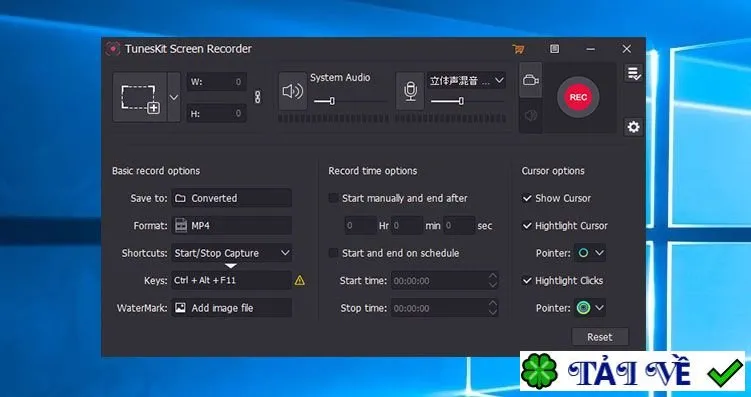Click the watermark image icon
Viewport: 751px width, 397px height.
[180, 308]
